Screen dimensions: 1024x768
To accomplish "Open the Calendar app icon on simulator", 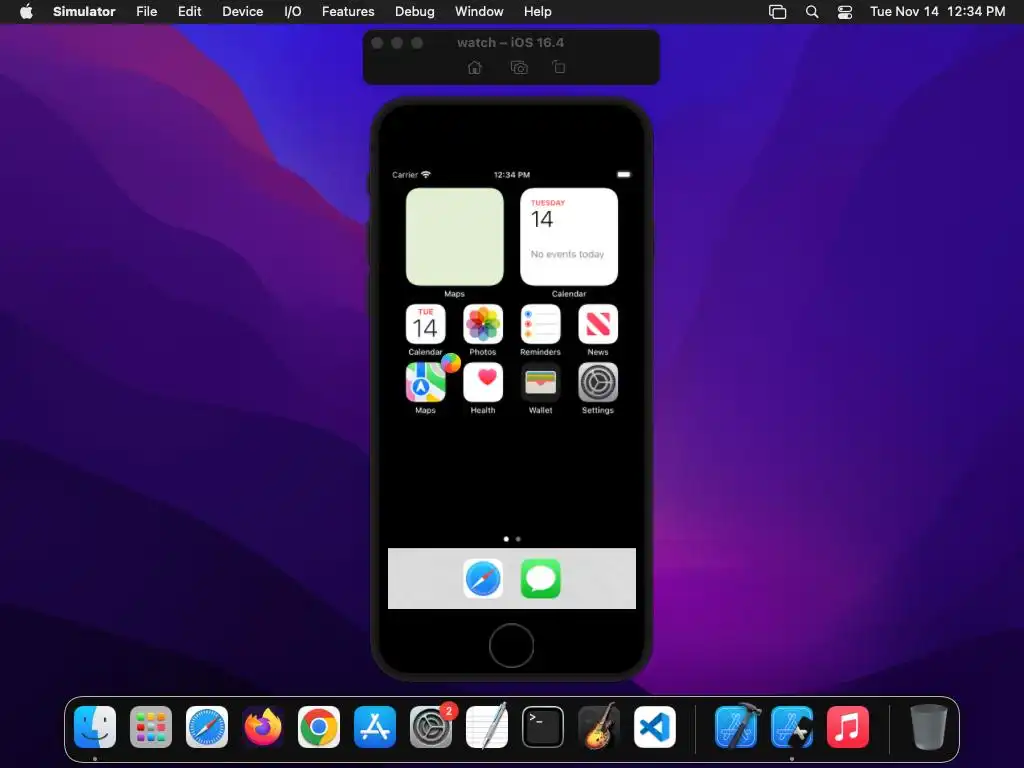I will coord(425,324).
